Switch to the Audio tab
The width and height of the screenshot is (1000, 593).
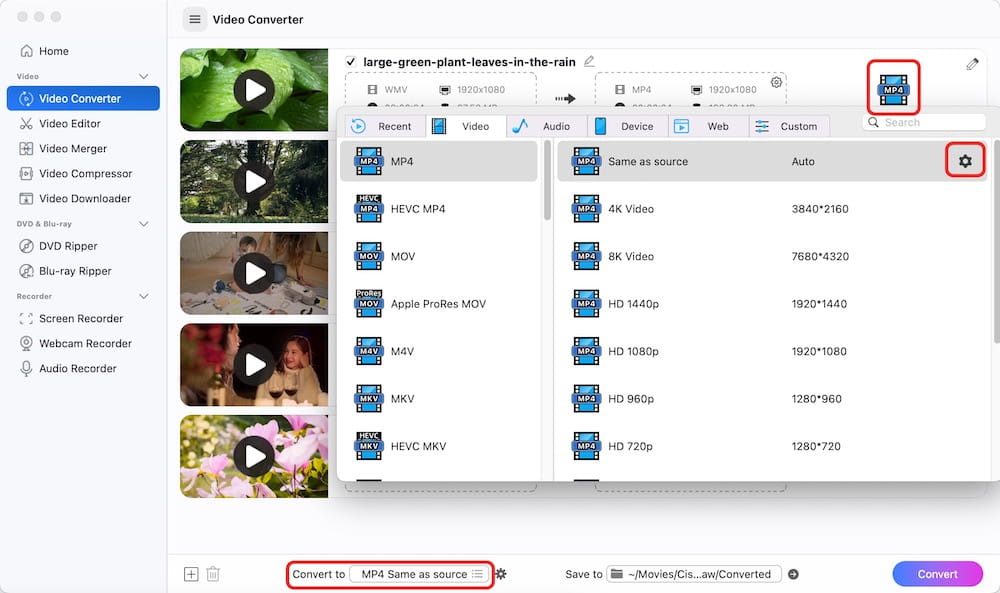546,126
